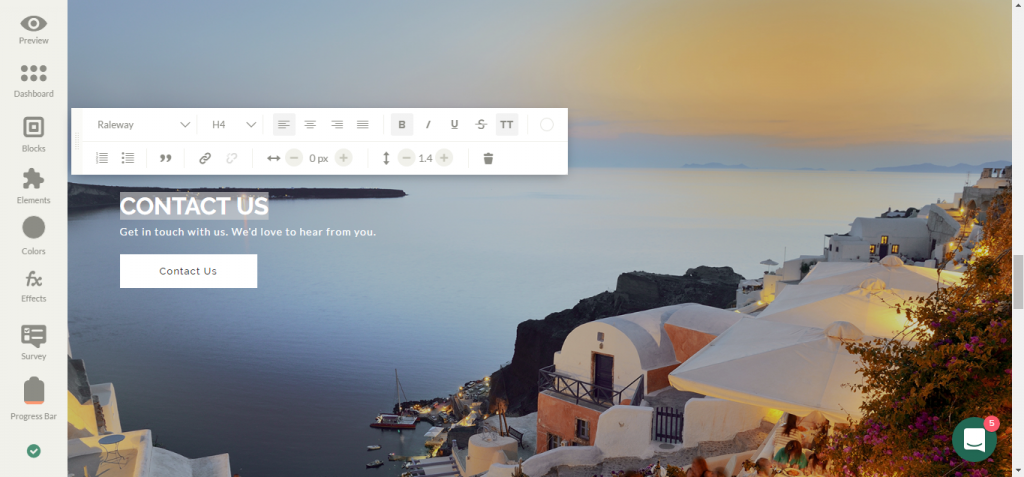Toggle strikethrough formatting
This screenshot has height=477, width=1024.
[x=481, y=125]
